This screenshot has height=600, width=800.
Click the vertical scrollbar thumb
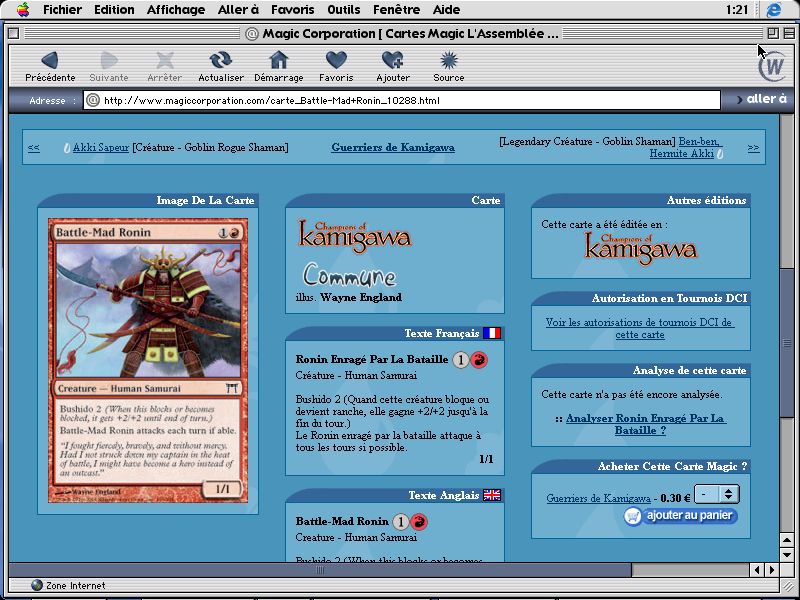[787, 343]
